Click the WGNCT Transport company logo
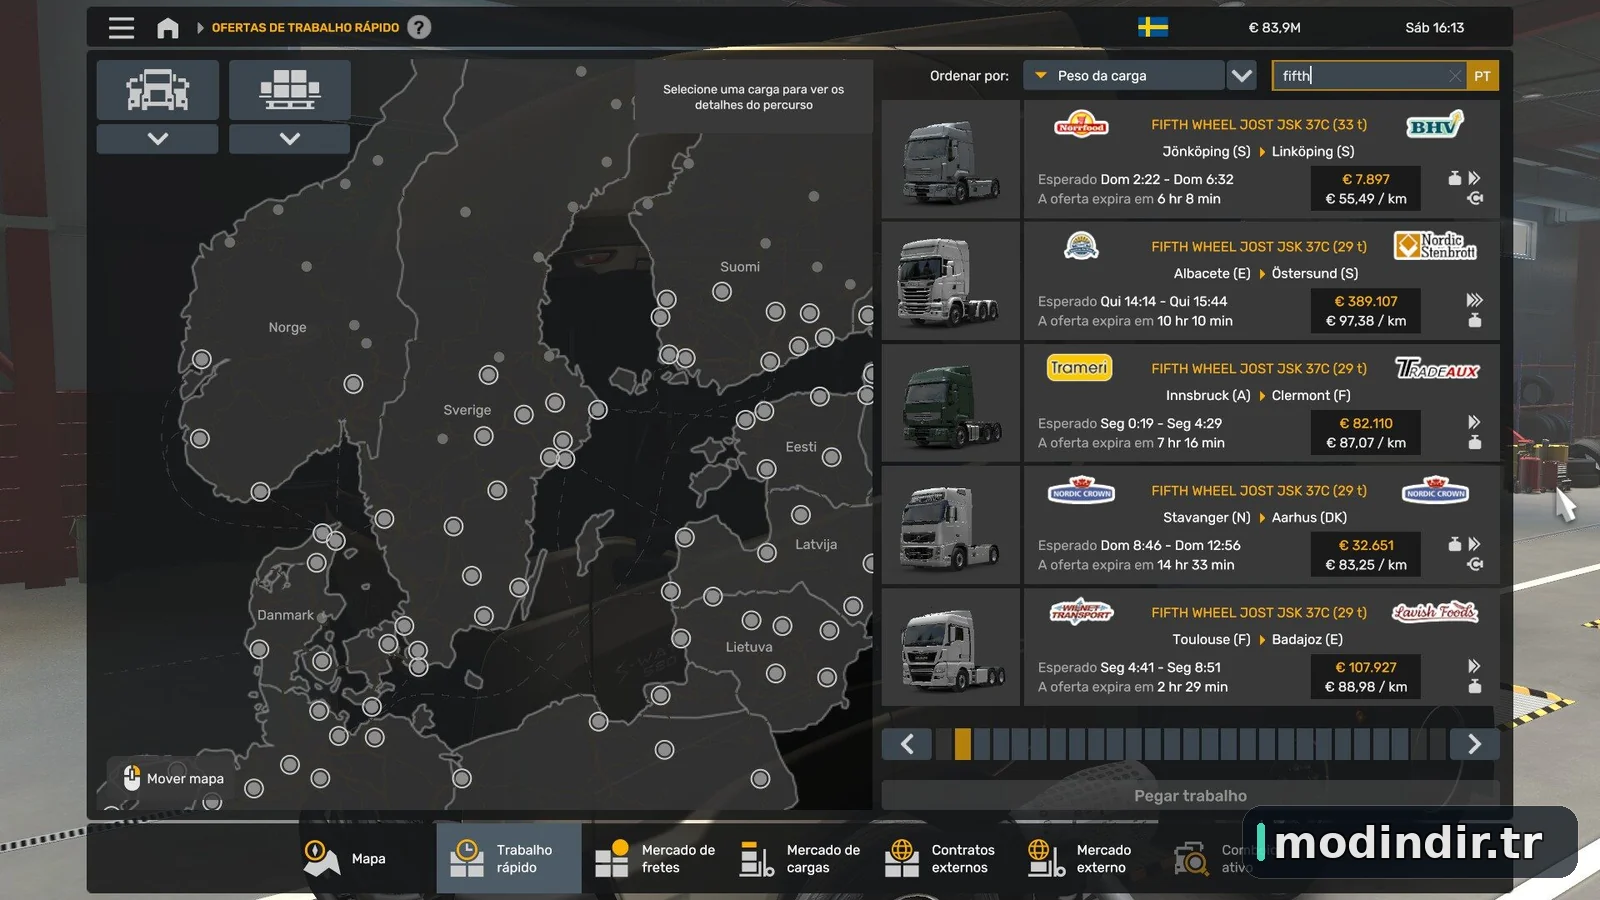Viewport: 1600px width, 900px height. (x=1081, y=612)
